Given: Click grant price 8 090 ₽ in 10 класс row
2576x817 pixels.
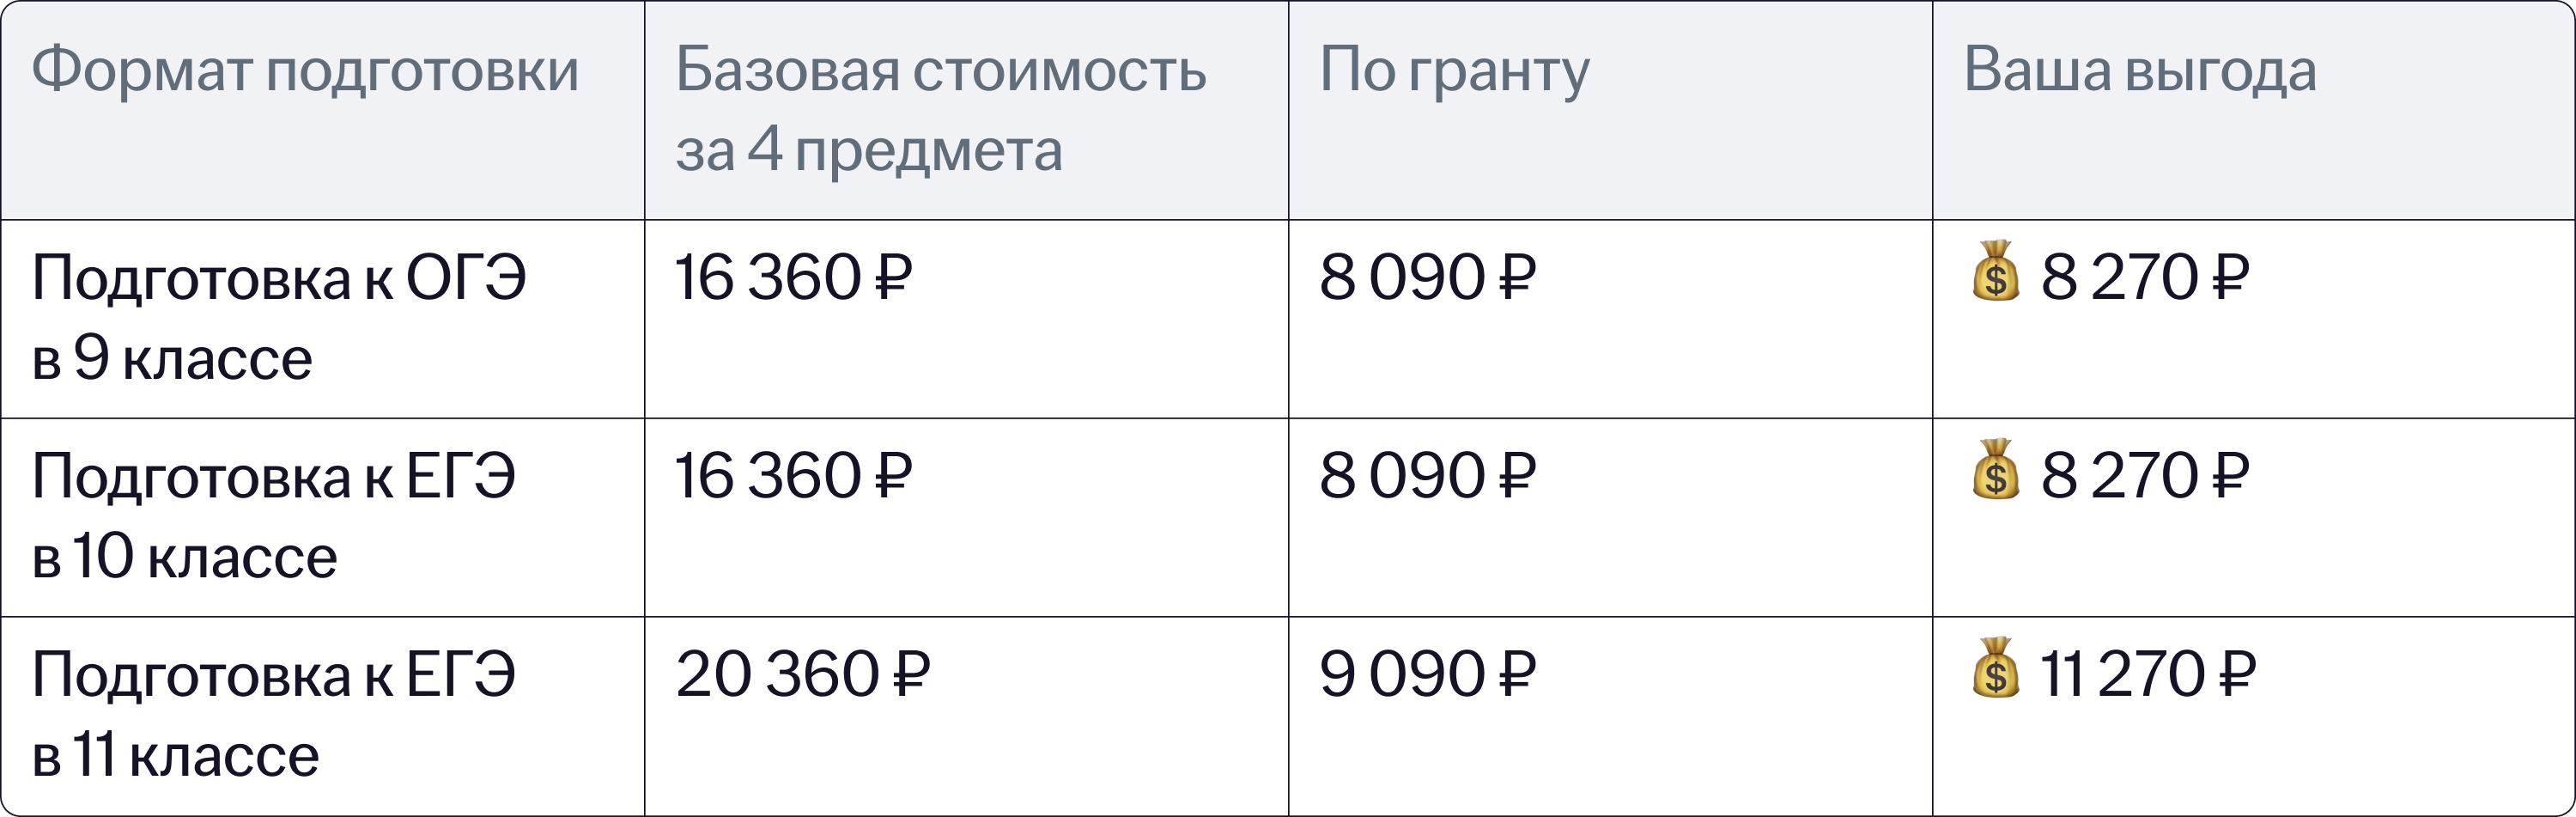Looking at the screenshot, I should click(x=1426, y=475).
